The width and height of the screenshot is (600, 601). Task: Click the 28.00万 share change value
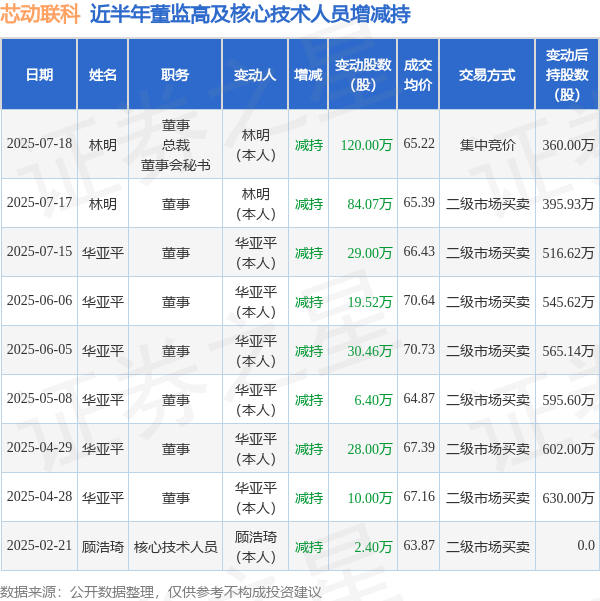pyautogui.click(x=370, y=450)
